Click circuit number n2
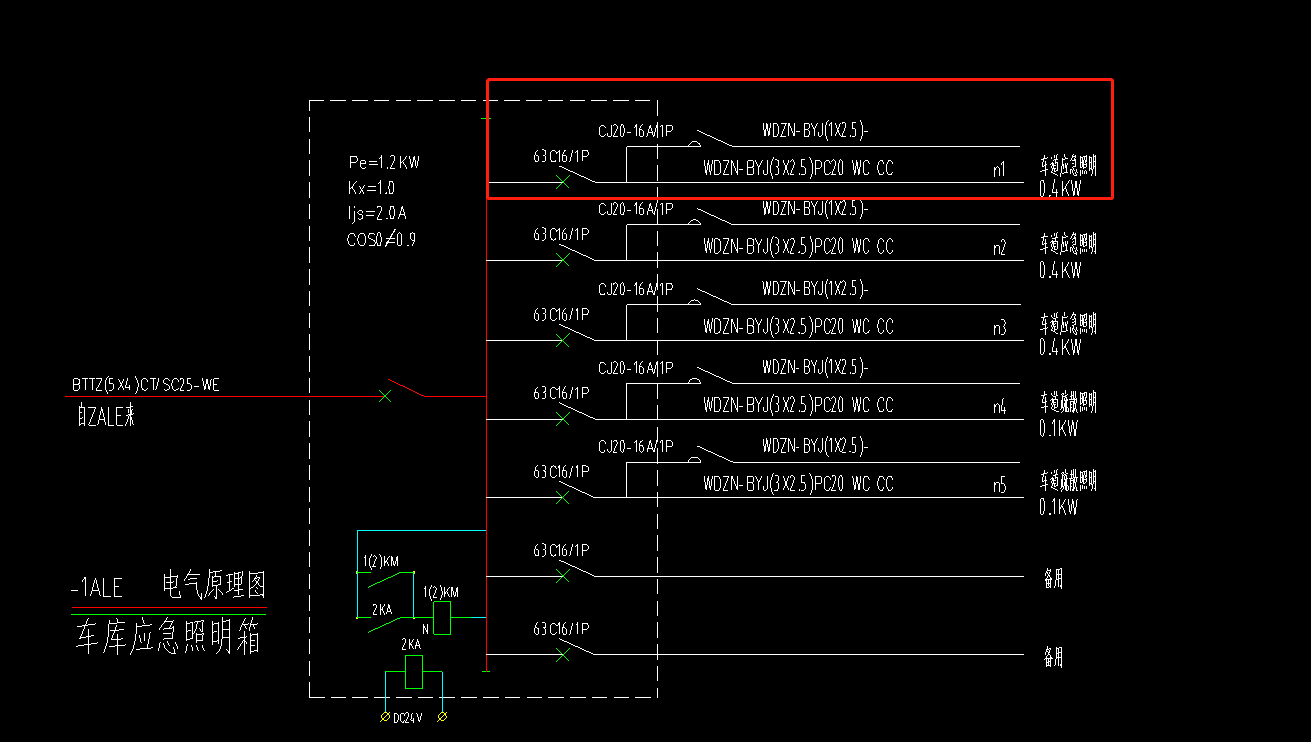This screenshot has width=1311, height=742. [x=999, y=249]
